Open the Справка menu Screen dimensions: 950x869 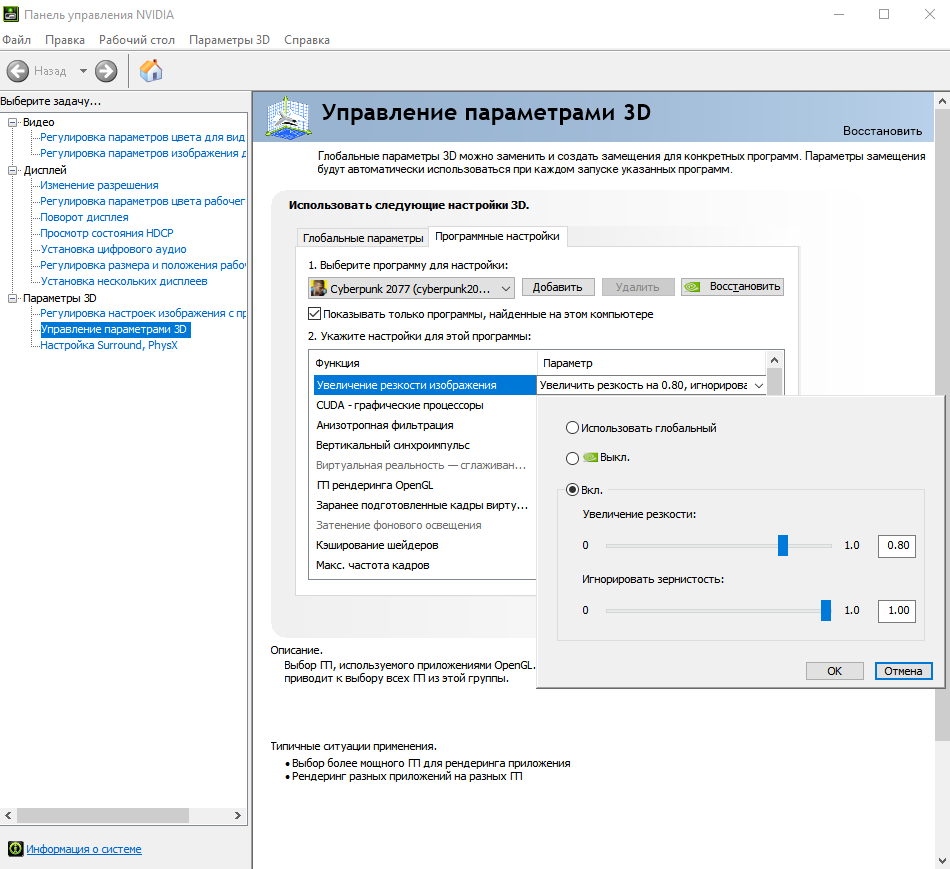click(307, 40)
